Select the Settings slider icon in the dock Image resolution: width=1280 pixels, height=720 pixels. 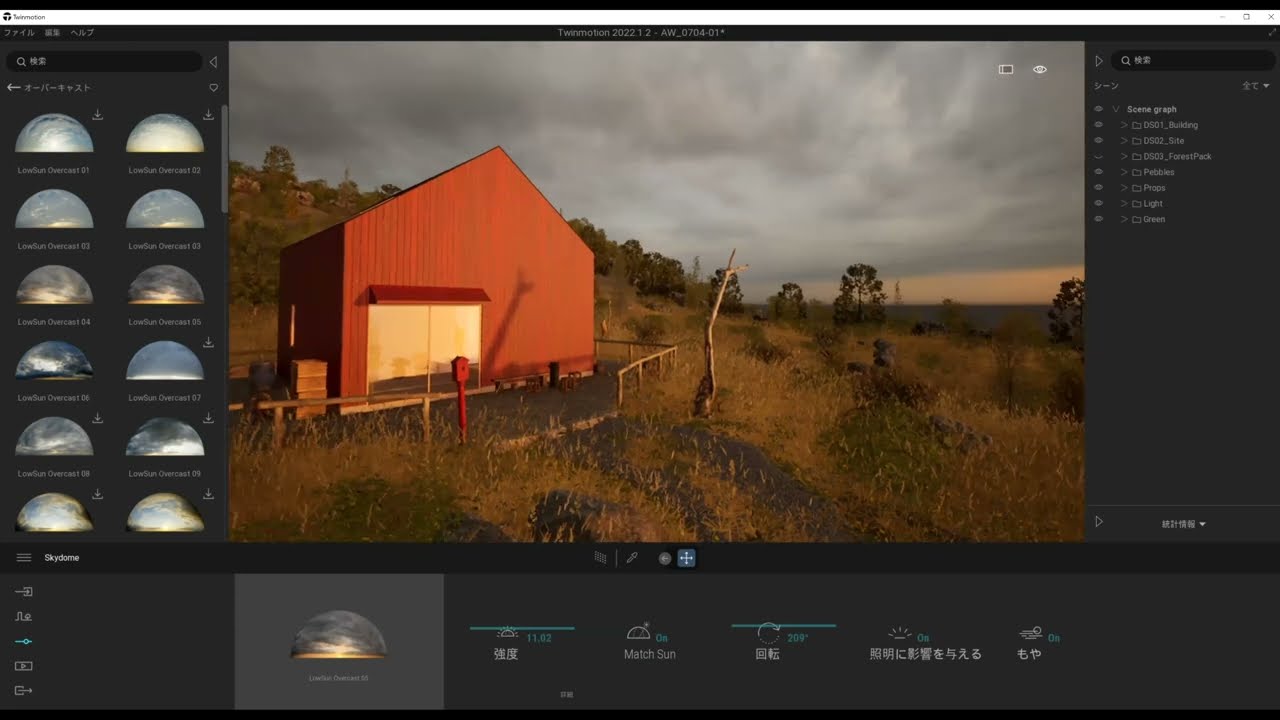tap(24, 641)
